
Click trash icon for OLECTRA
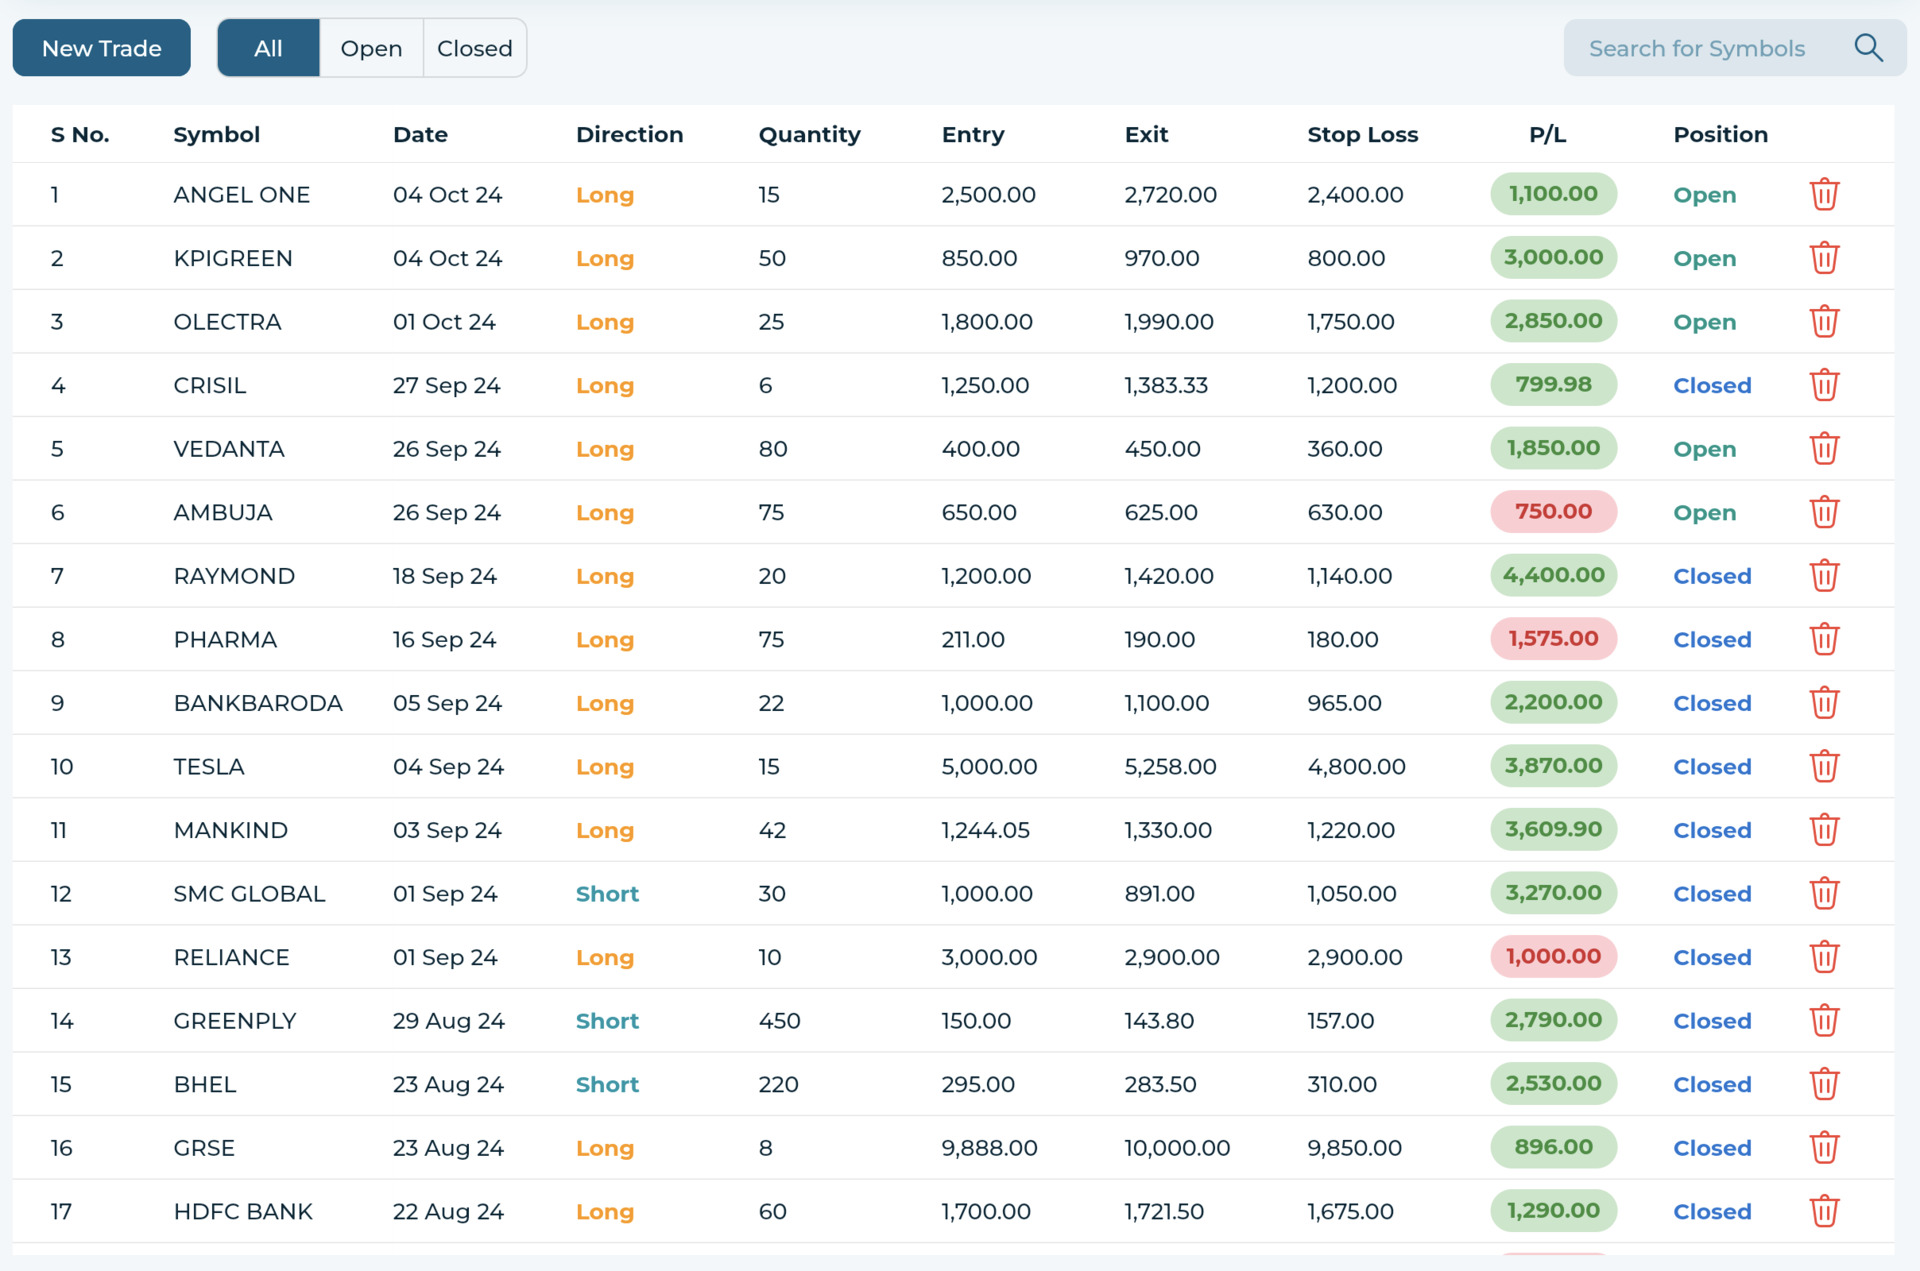pyautogui.click(x=1824, y=321)
